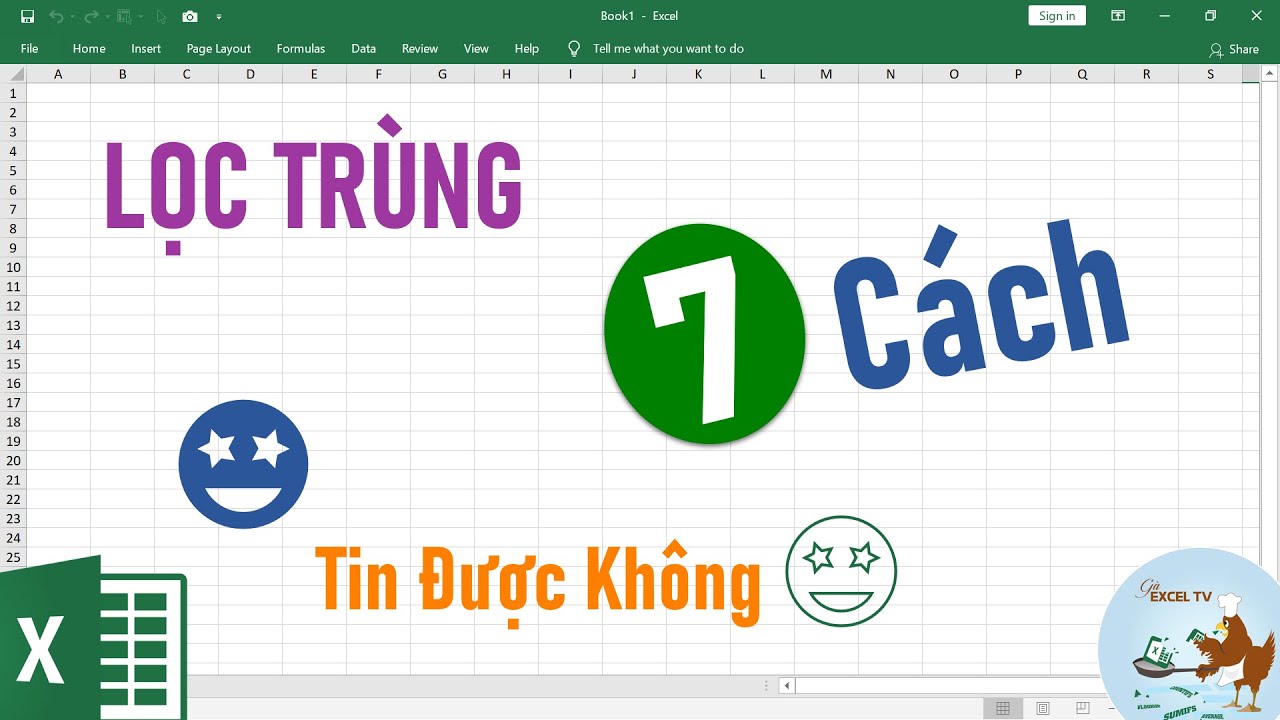Screen dimensions: 1280x720
Task: Select row 21 header
Action: click(x=13, y=480)
